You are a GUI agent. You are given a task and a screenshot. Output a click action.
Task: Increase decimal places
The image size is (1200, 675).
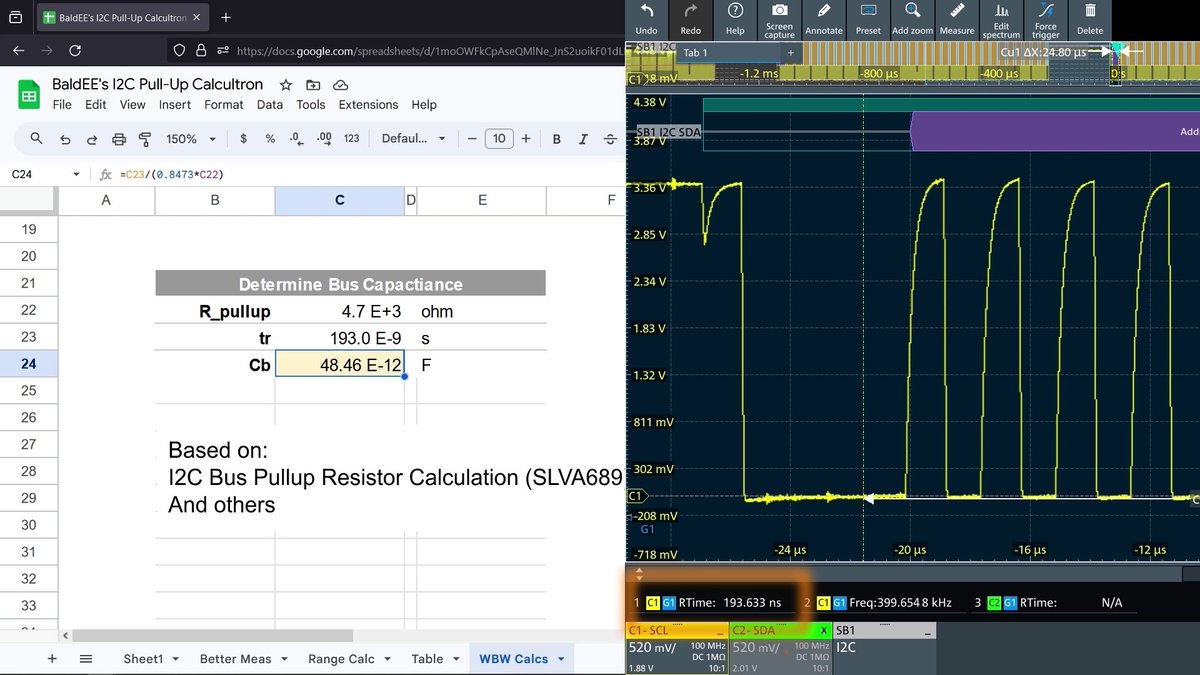323,139
